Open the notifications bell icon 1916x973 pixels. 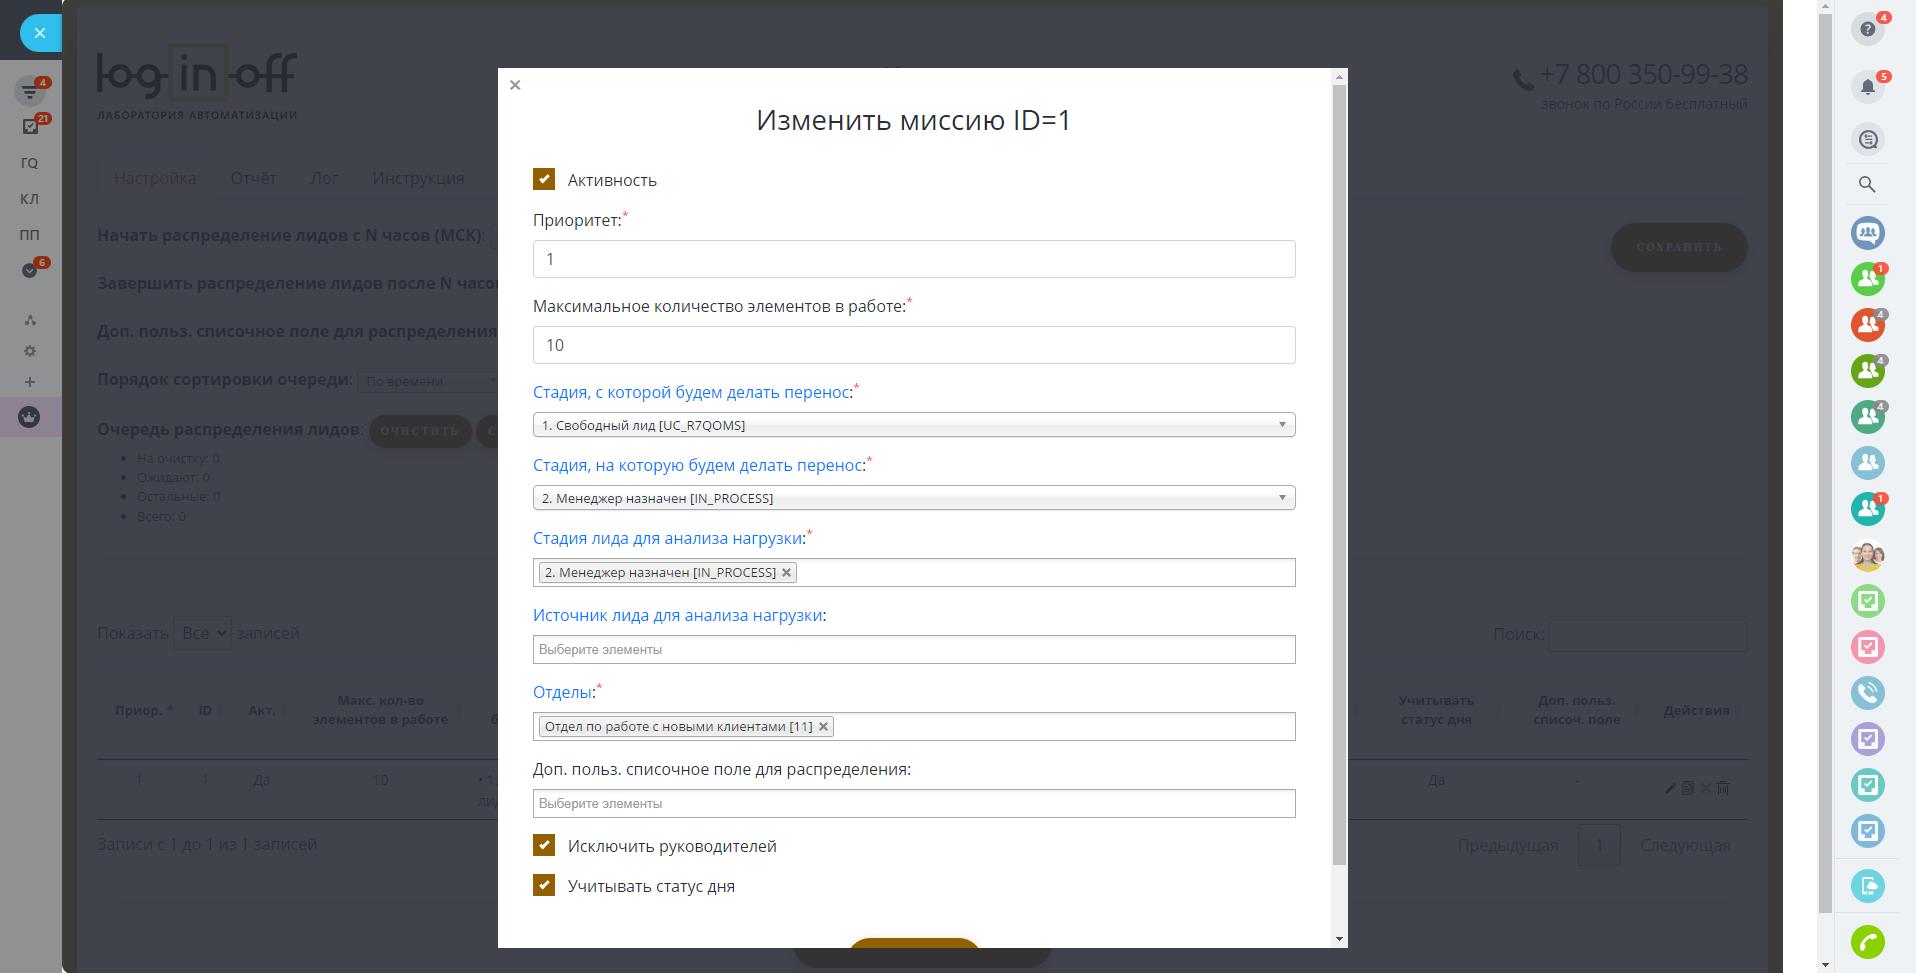(1867, 87)
